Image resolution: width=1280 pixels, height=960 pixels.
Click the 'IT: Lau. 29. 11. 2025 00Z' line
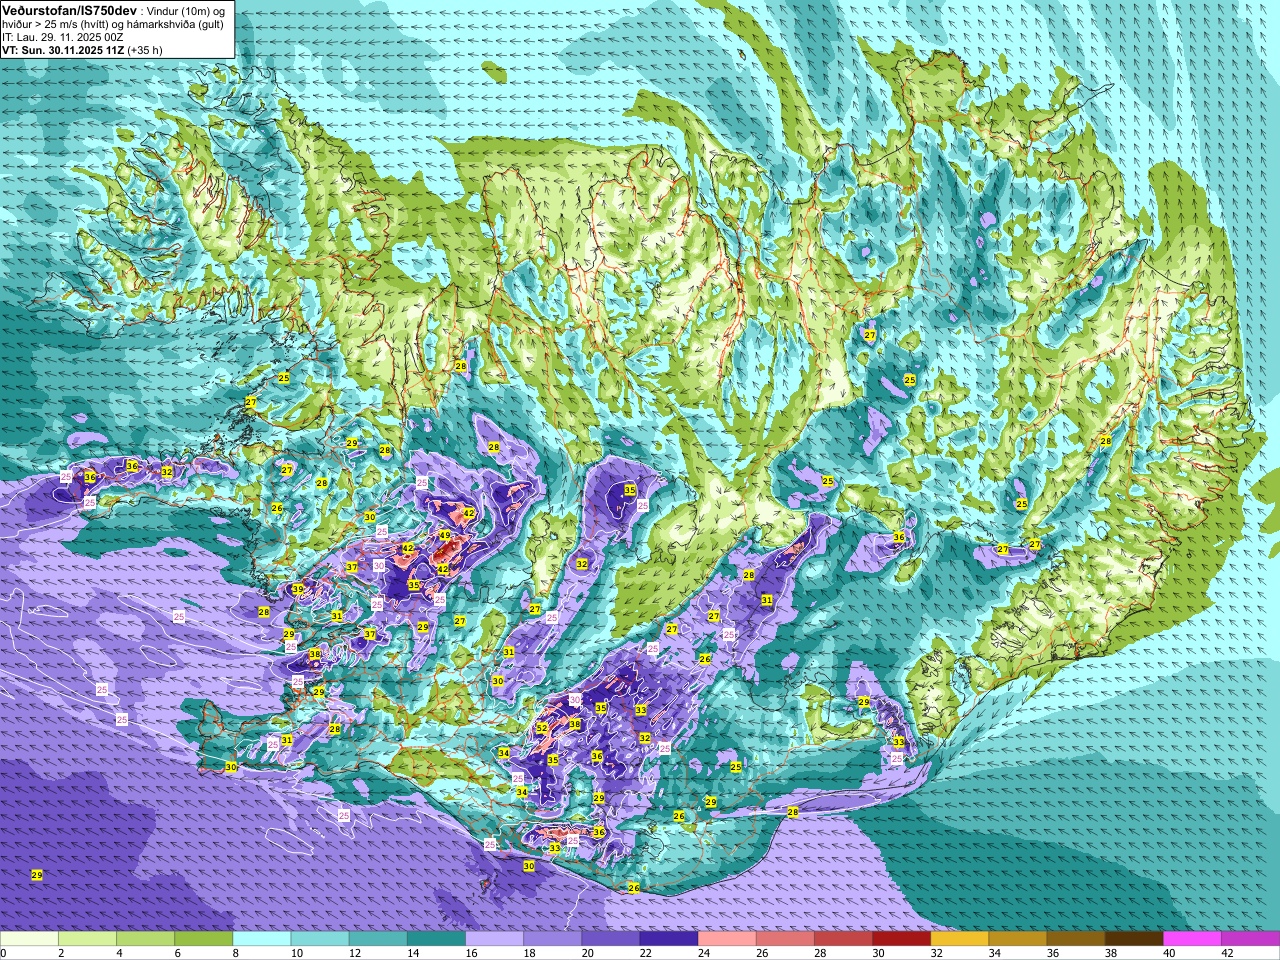[63, 37]
